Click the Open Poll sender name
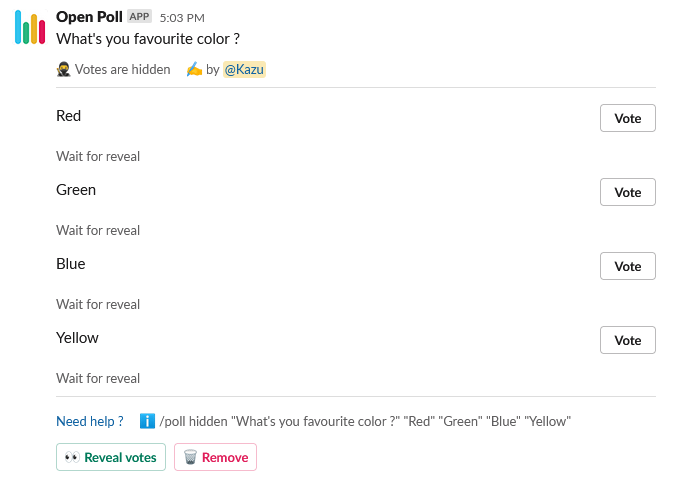This screenshot has height=484, width=684. point(89,17)
